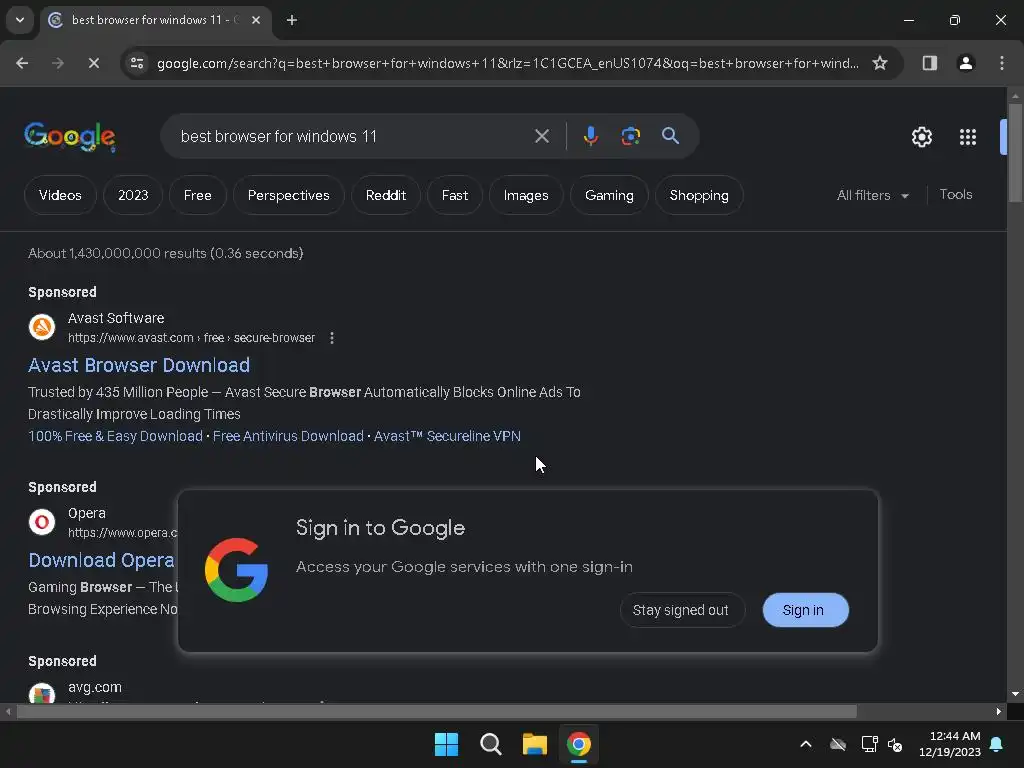Open Google quick settings gear
The image size is (1024, 768).
[921, 137]
